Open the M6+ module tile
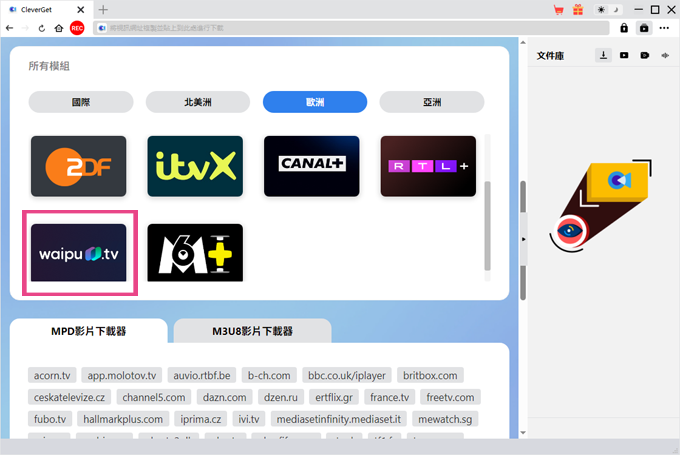This screenshot has height=455, width=680. pos(195,253)
